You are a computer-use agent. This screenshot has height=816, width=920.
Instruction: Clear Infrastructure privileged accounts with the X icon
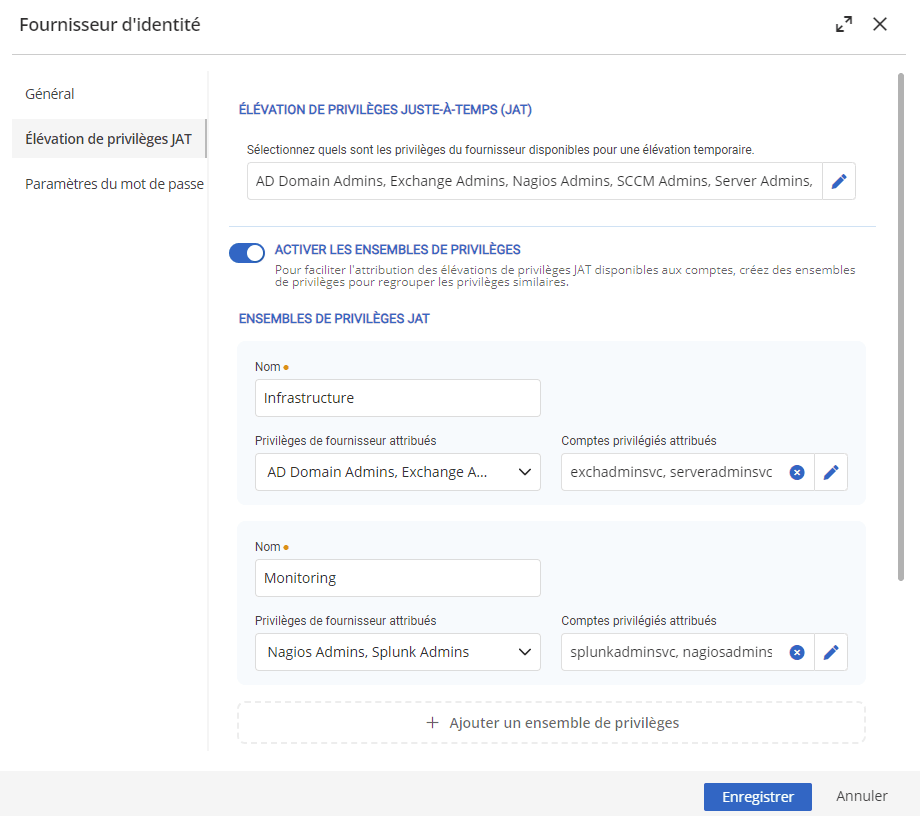797,472
